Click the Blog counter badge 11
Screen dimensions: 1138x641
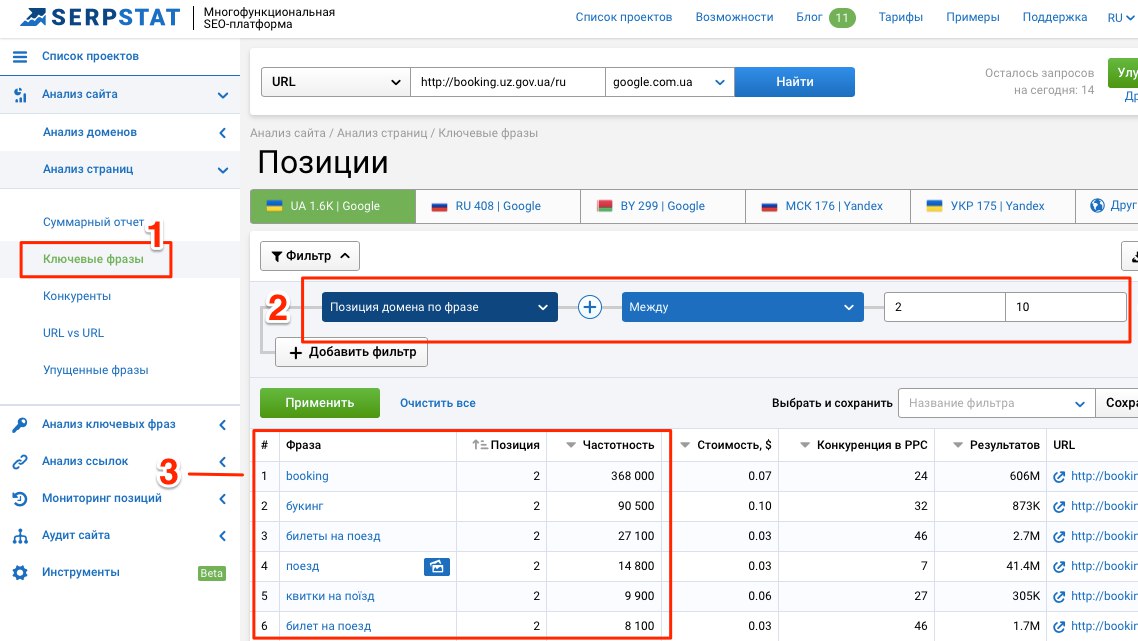pyautogui.click(x=842, y=17)
